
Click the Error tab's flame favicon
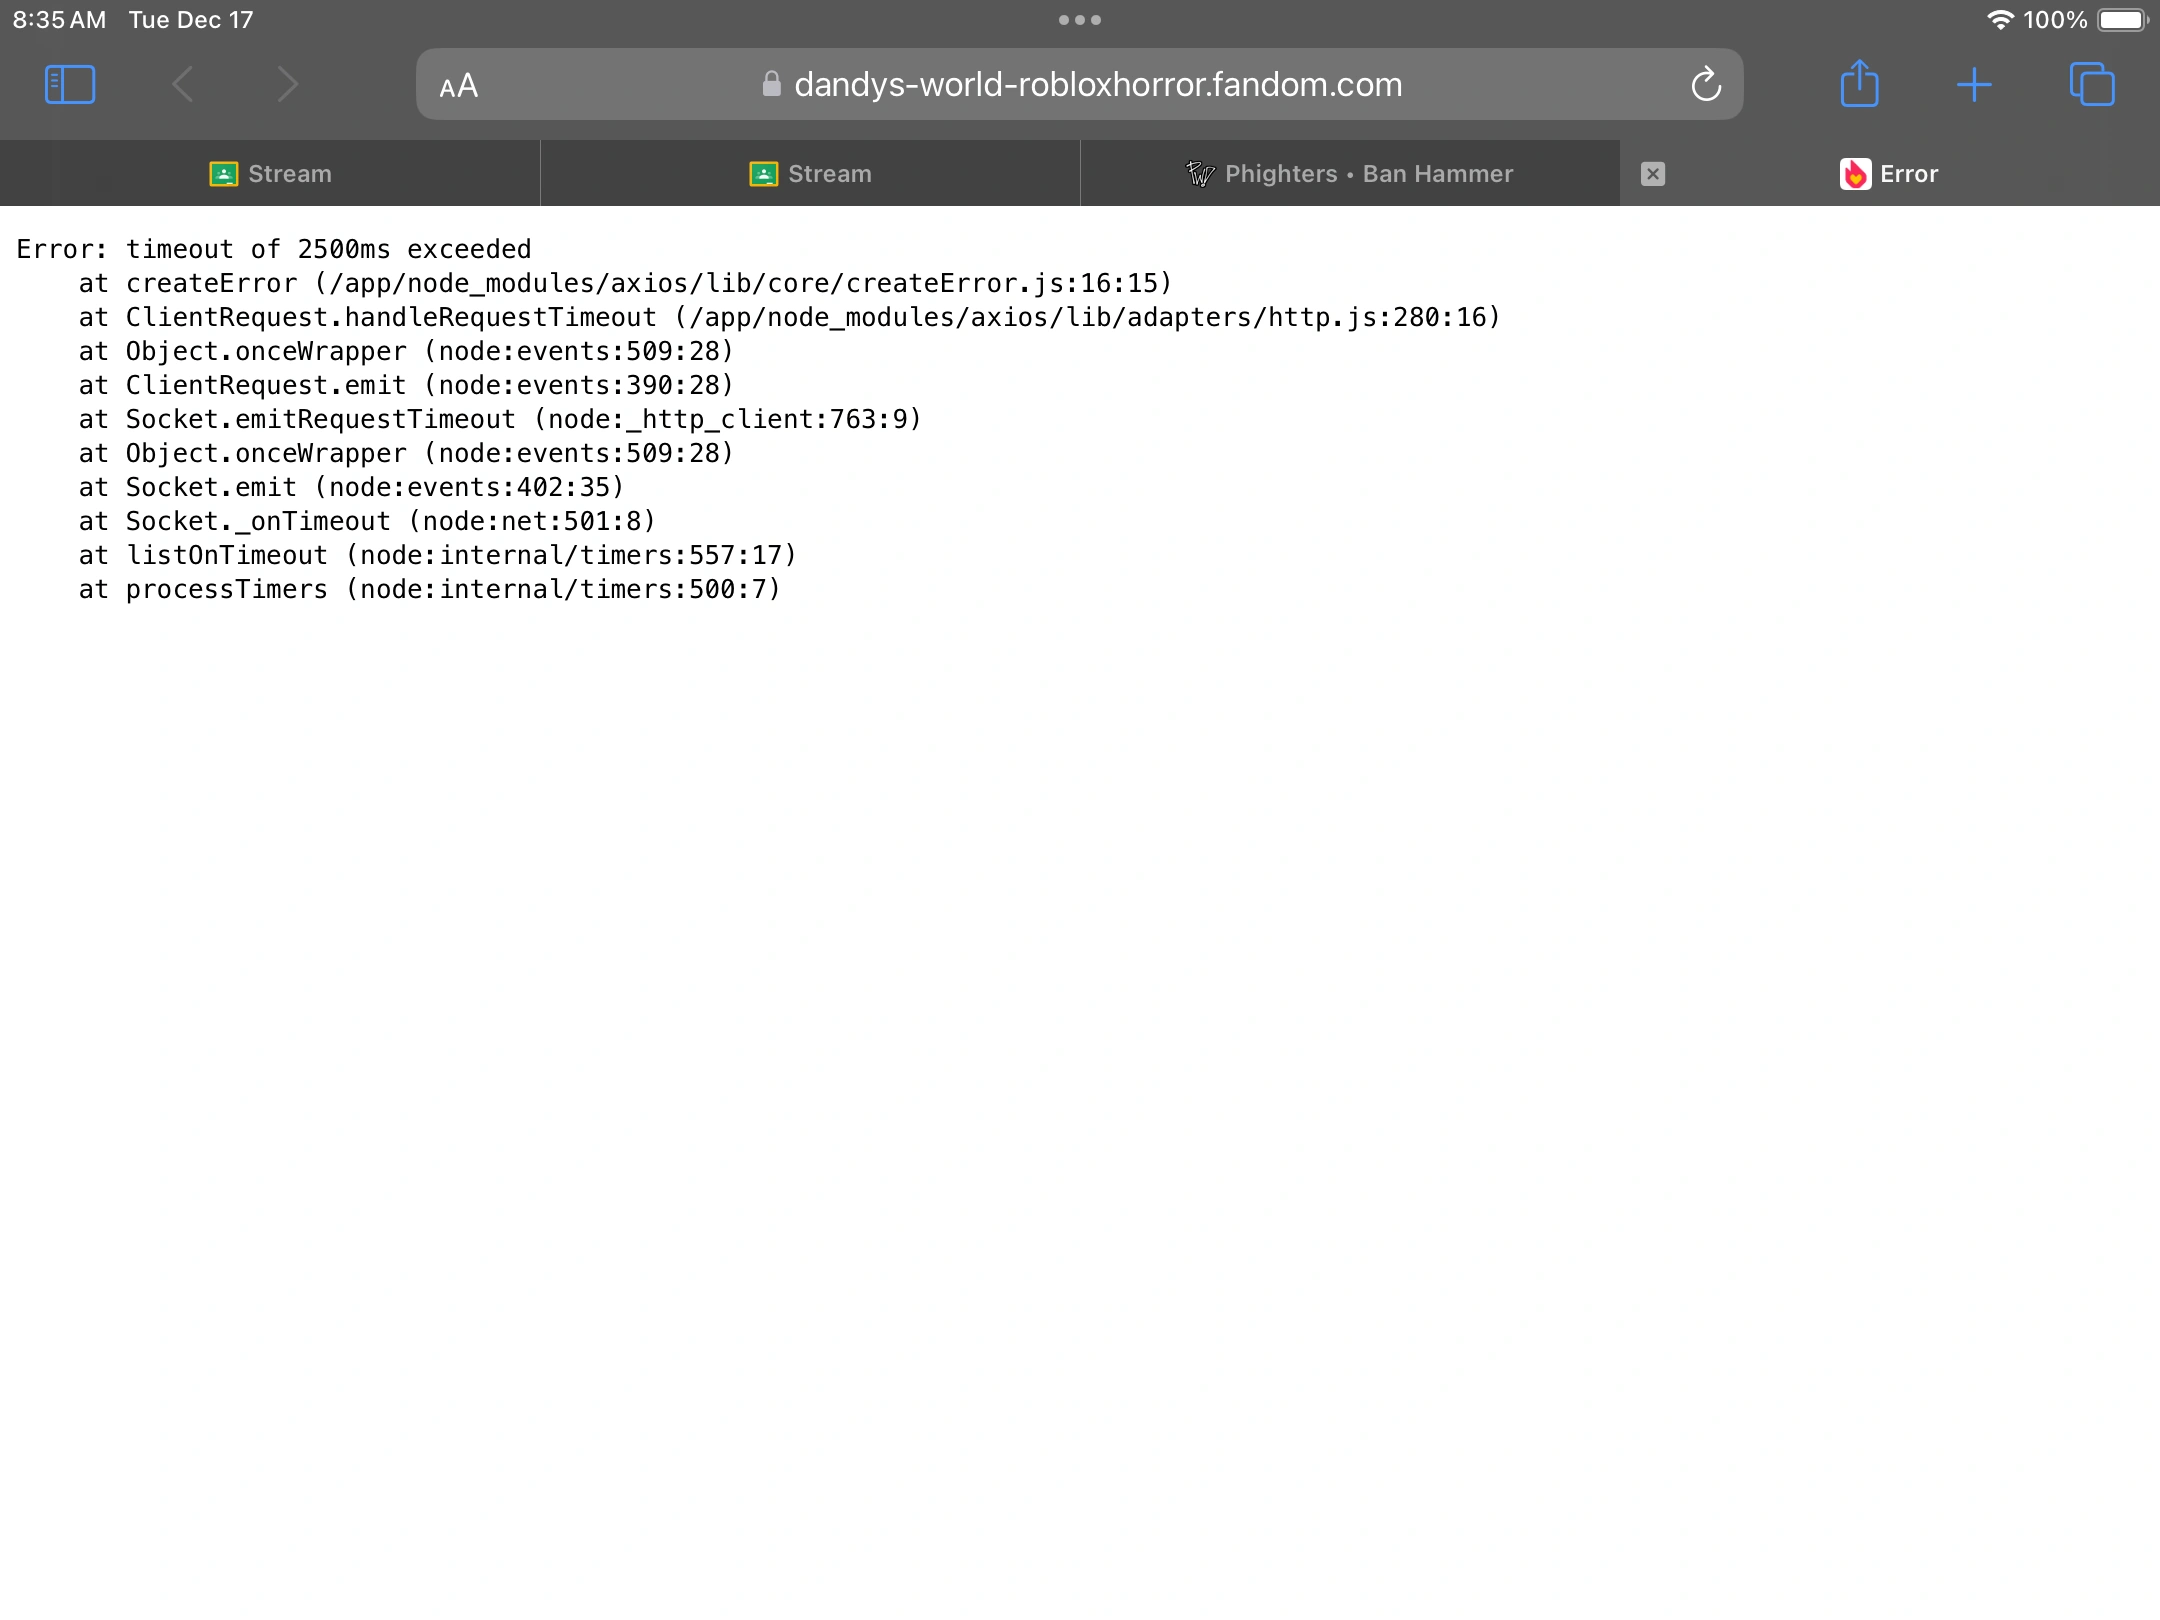click(x=1855, y=174)
